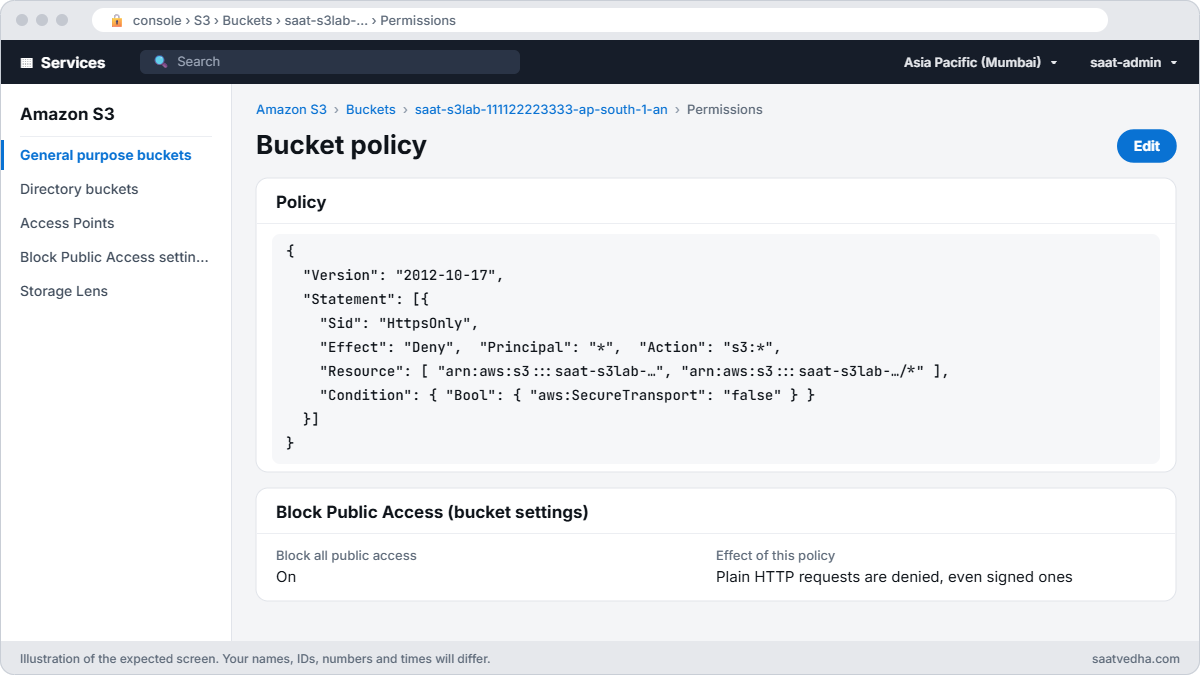Viewport: 1200px width, 675px height.
Task: Click the Block all public access label
Action: point(346,555)
